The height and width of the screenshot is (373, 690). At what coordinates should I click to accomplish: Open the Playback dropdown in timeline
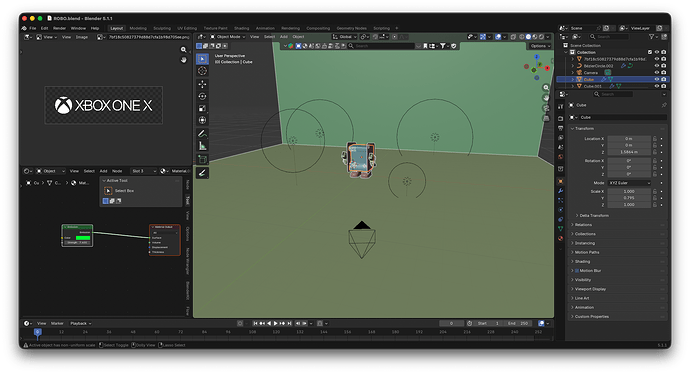[x=81, y=323]
